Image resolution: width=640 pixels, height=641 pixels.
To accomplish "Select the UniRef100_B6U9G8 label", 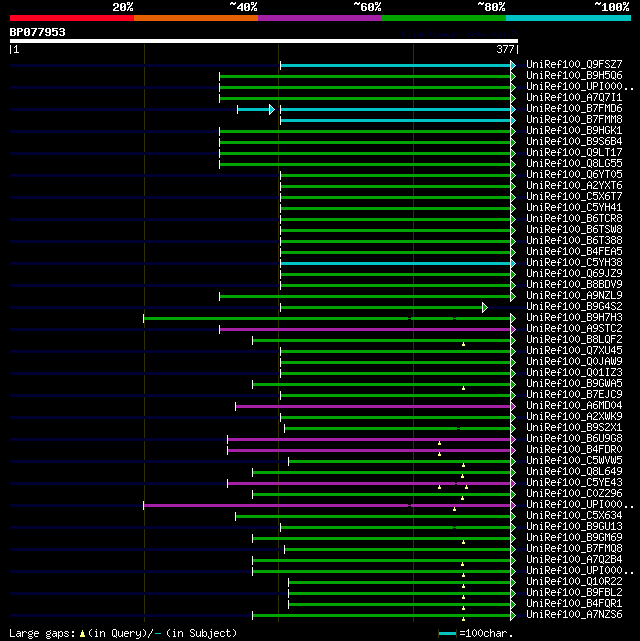I will click(x=574, y=439).
